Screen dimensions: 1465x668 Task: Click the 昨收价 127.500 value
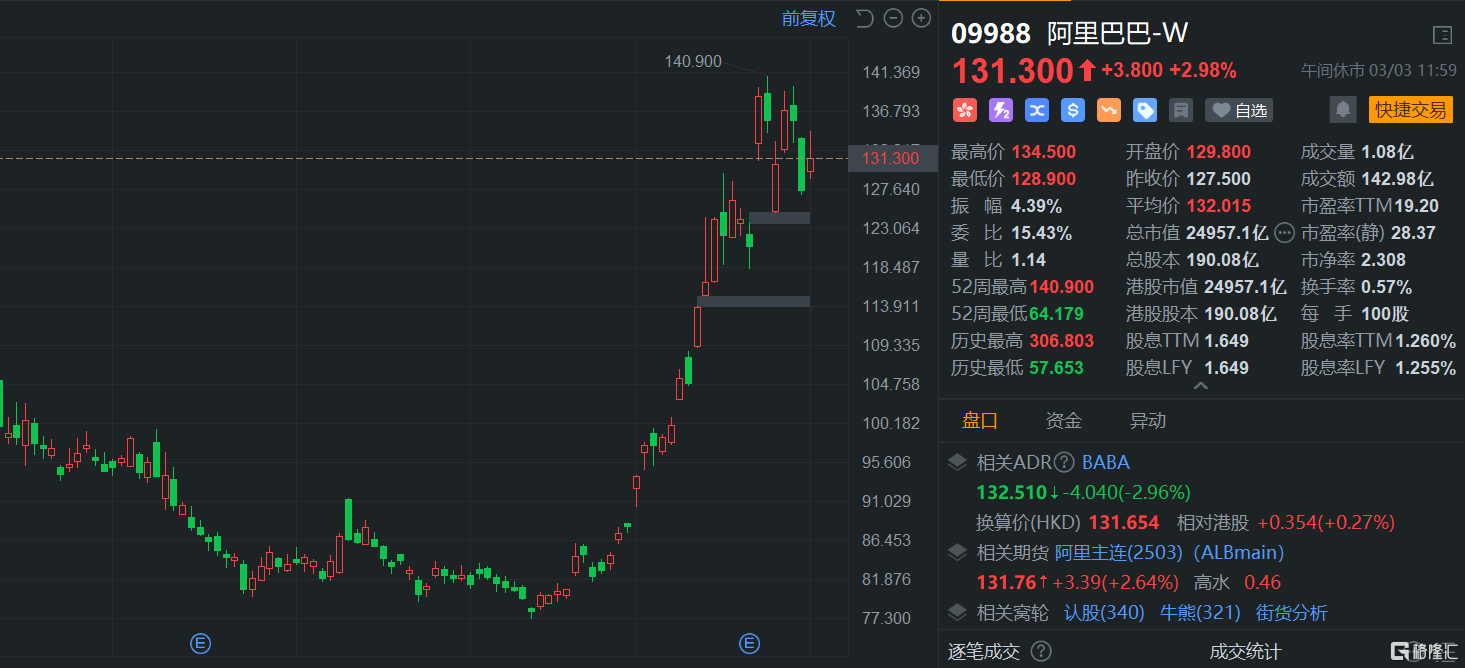(x=1218, y=179)
